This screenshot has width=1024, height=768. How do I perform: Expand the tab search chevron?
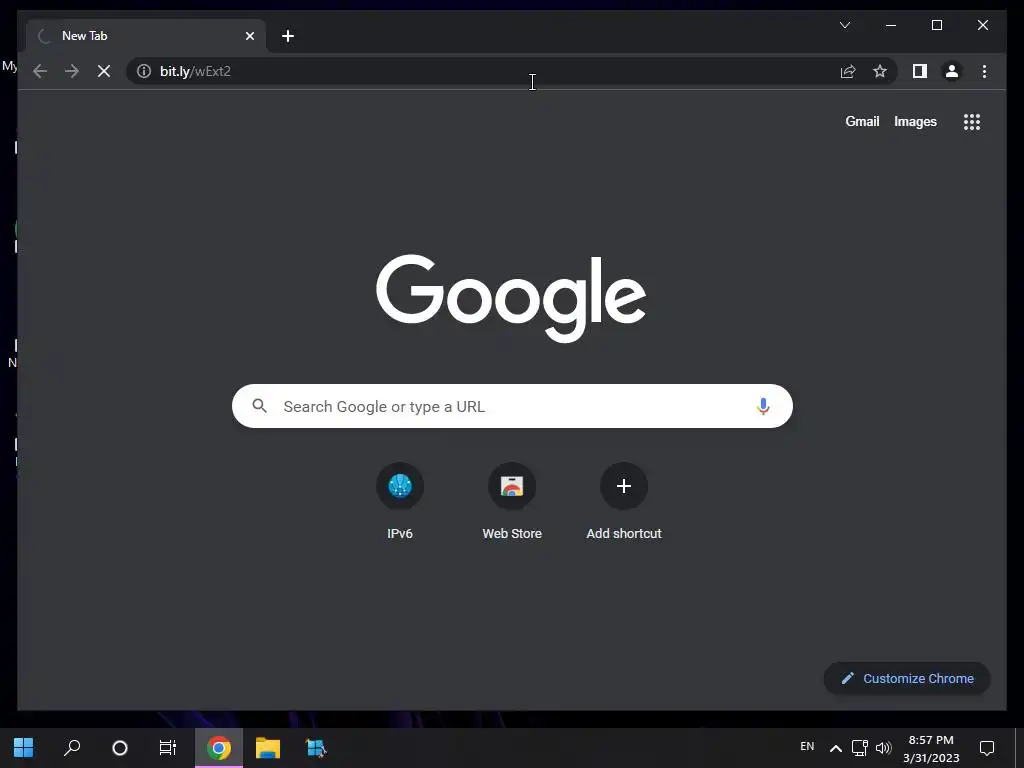(844, 25)
